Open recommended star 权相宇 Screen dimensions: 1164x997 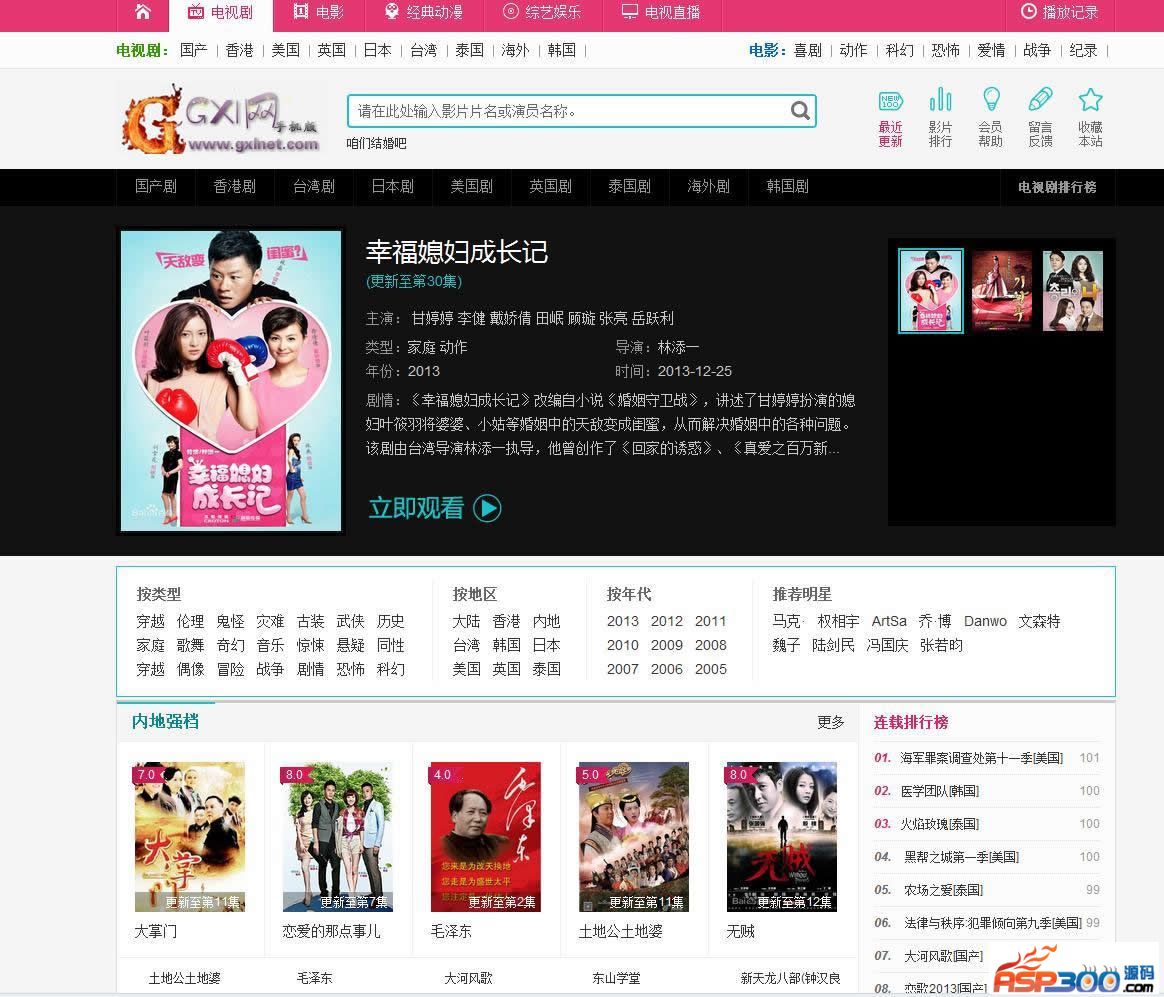pyautogui.click(x=838, y=621)
